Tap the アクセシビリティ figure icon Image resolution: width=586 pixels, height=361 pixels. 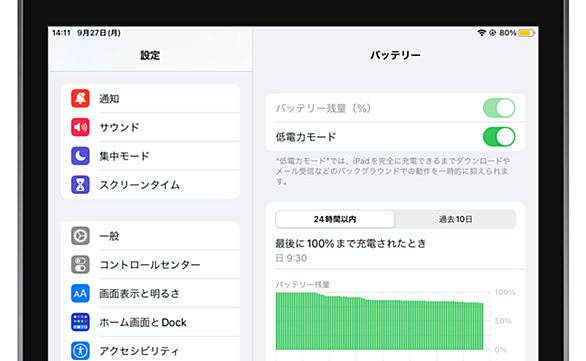(x=80, y=351)
